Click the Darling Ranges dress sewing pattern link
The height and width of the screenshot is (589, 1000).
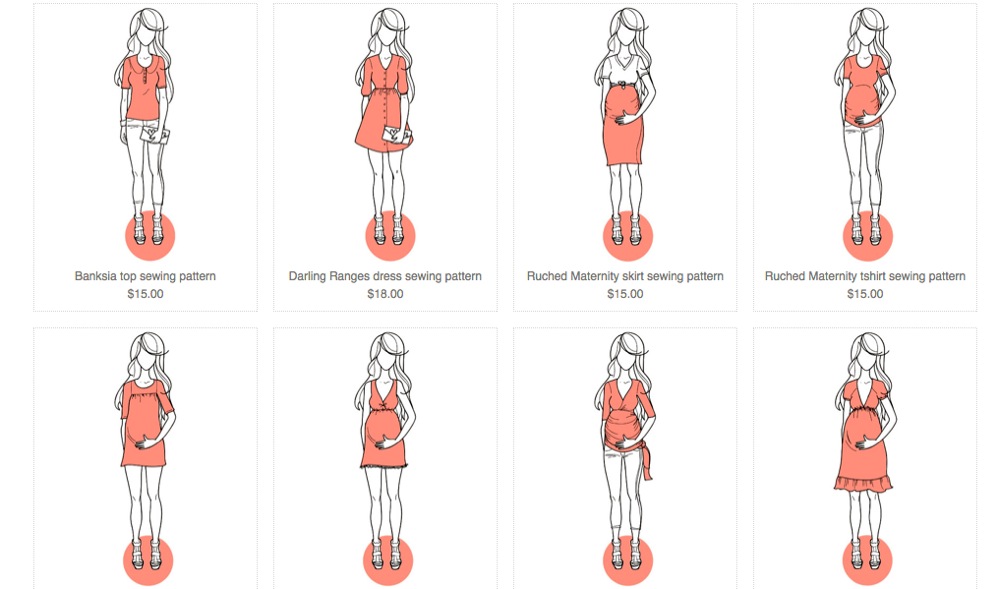385,276
